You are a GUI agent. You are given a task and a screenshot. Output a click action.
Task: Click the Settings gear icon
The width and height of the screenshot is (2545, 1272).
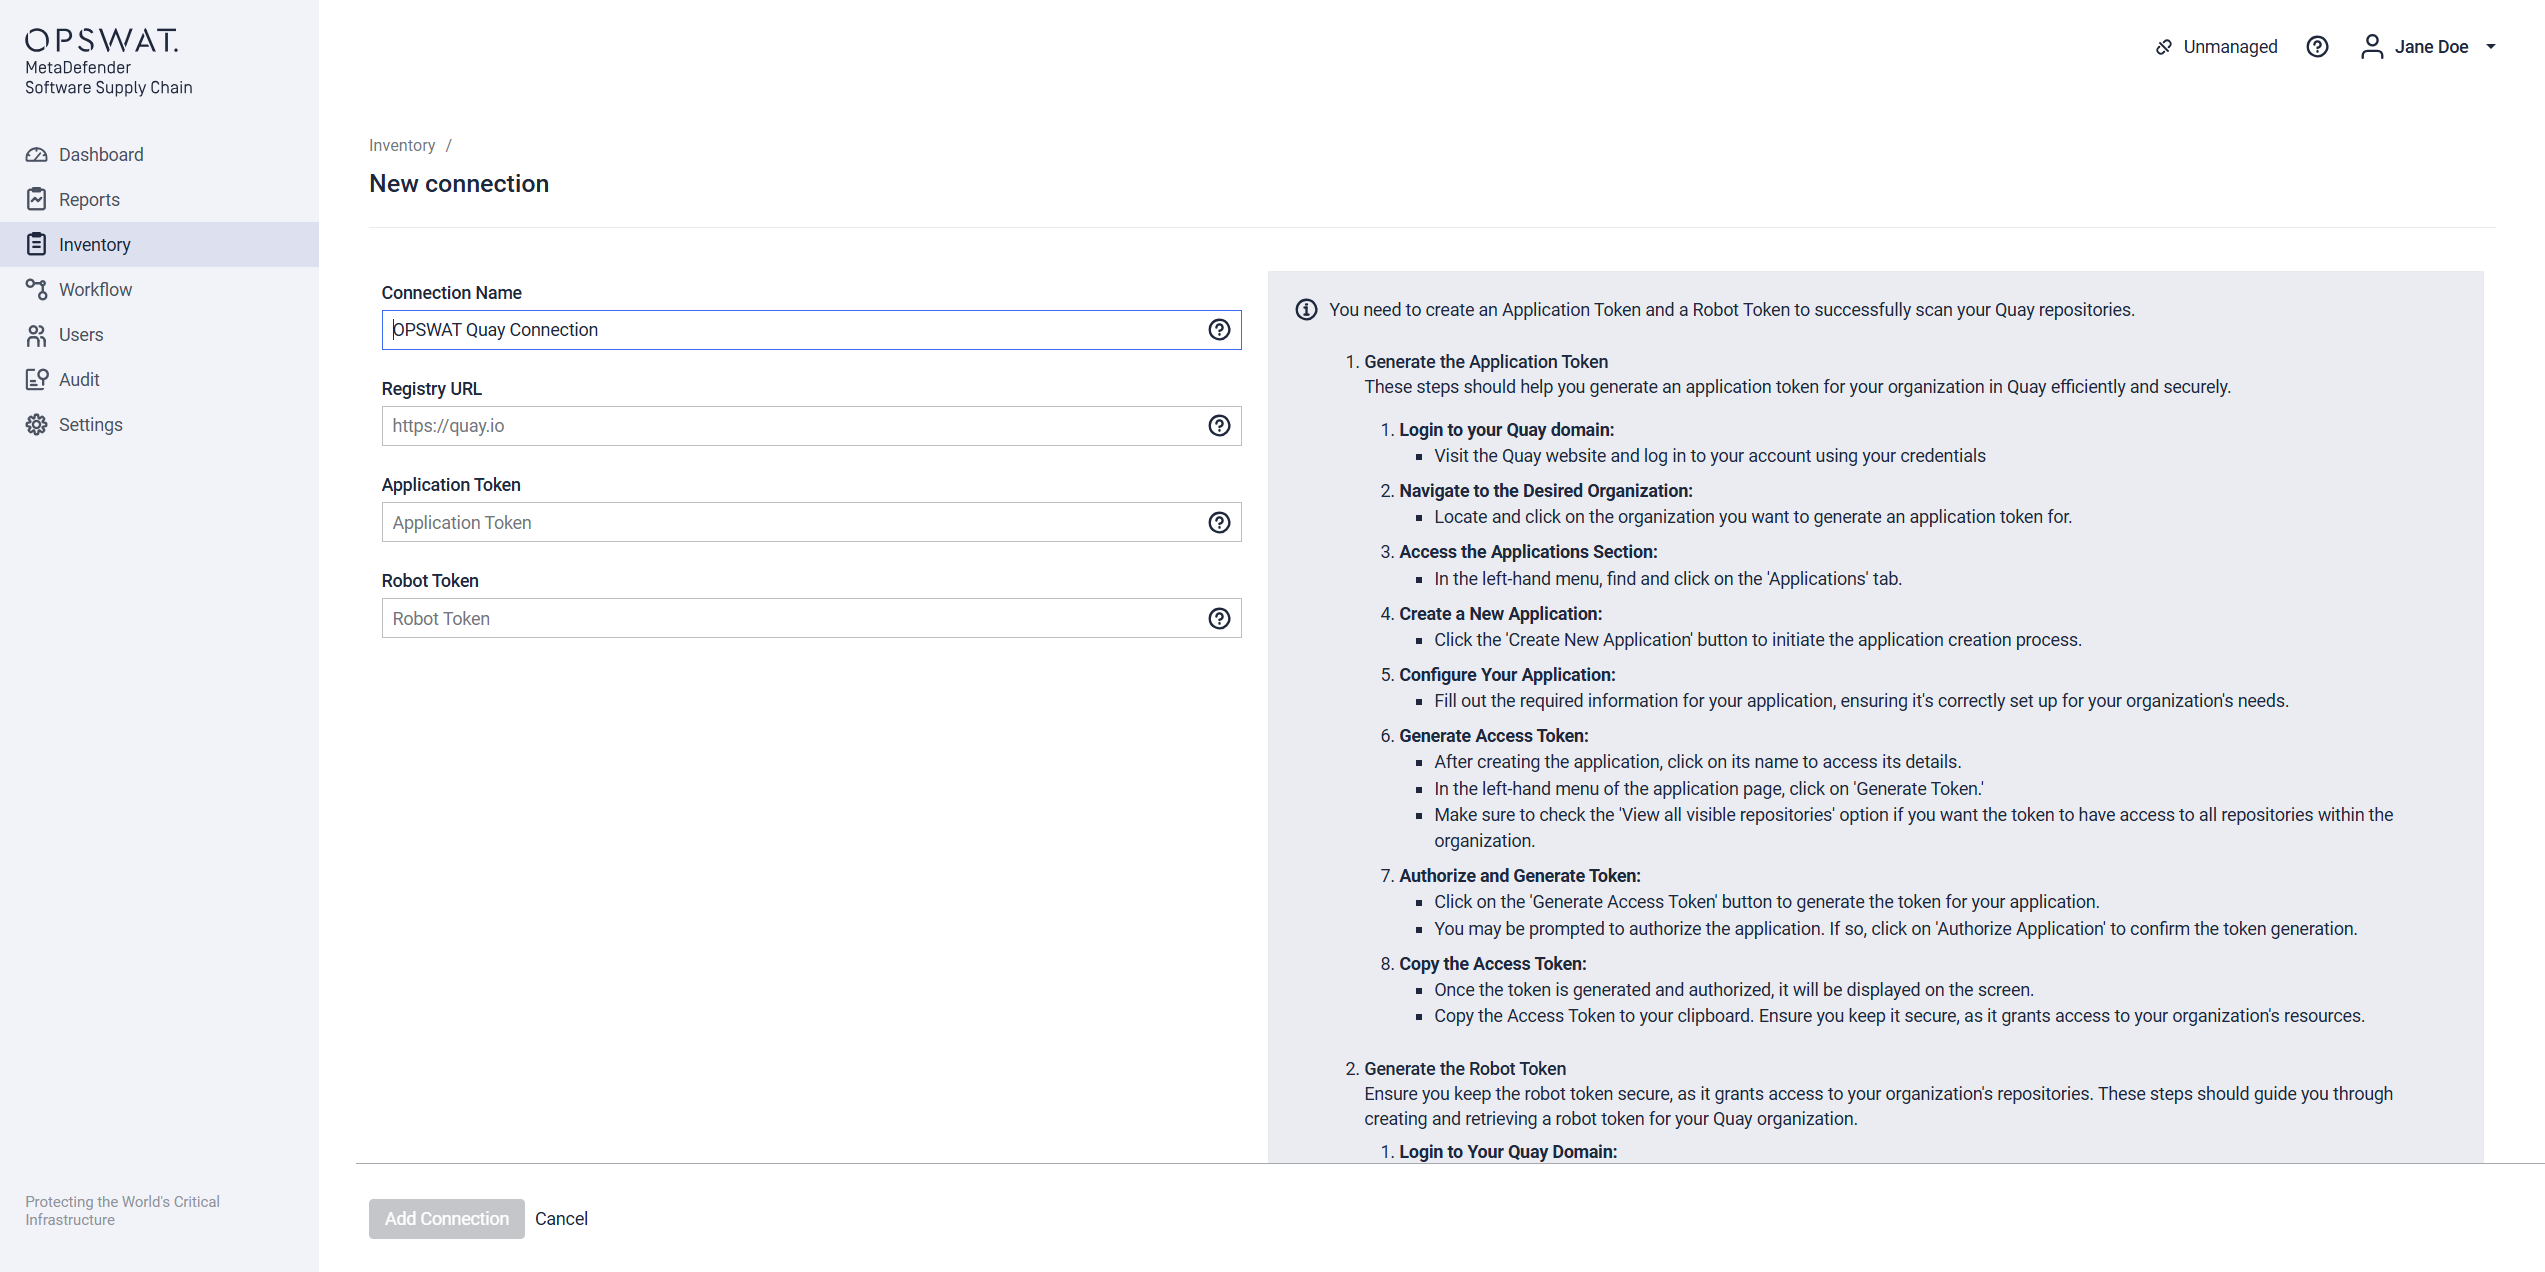tap(37, 425)
